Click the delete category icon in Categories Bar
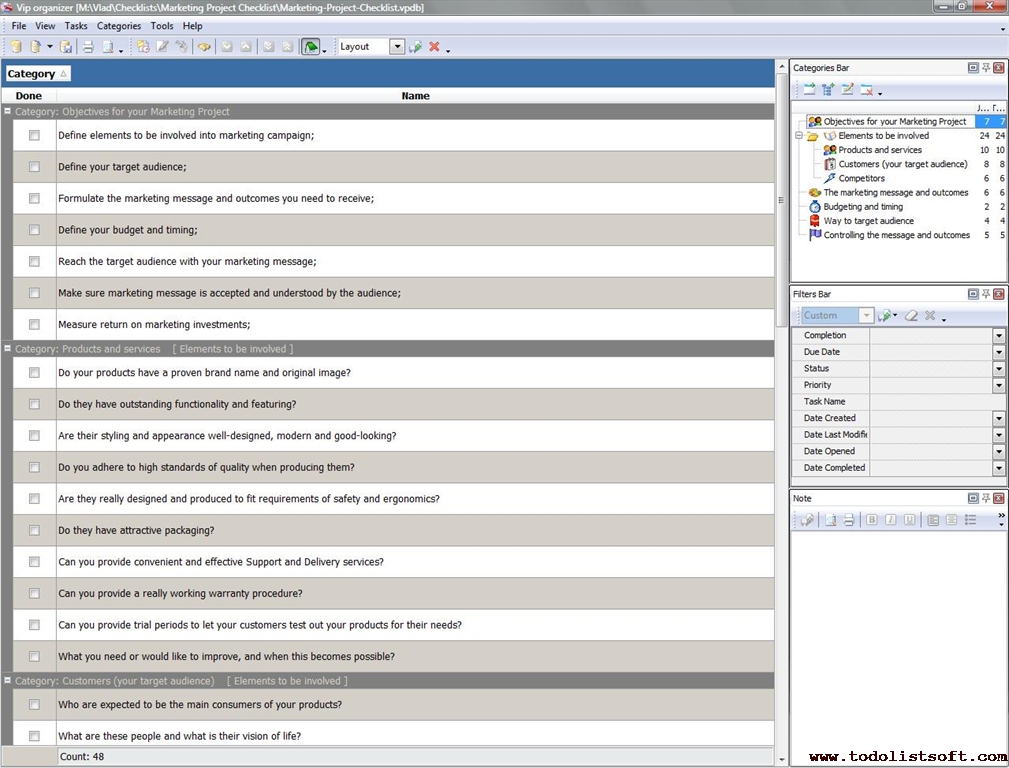This screenshot has height=768, width=1009. click(866, 90)
